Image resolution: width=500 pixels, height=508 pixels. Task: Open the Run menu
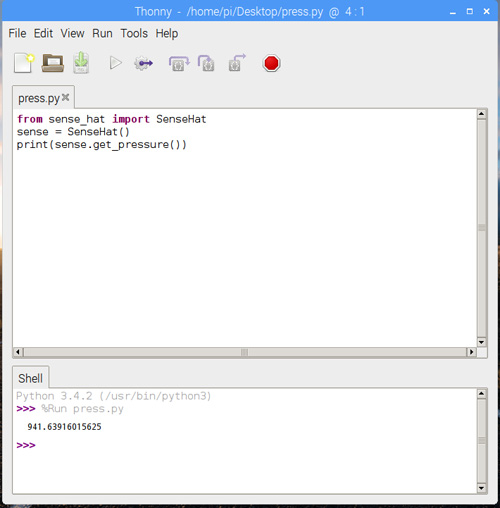point(102,33)
